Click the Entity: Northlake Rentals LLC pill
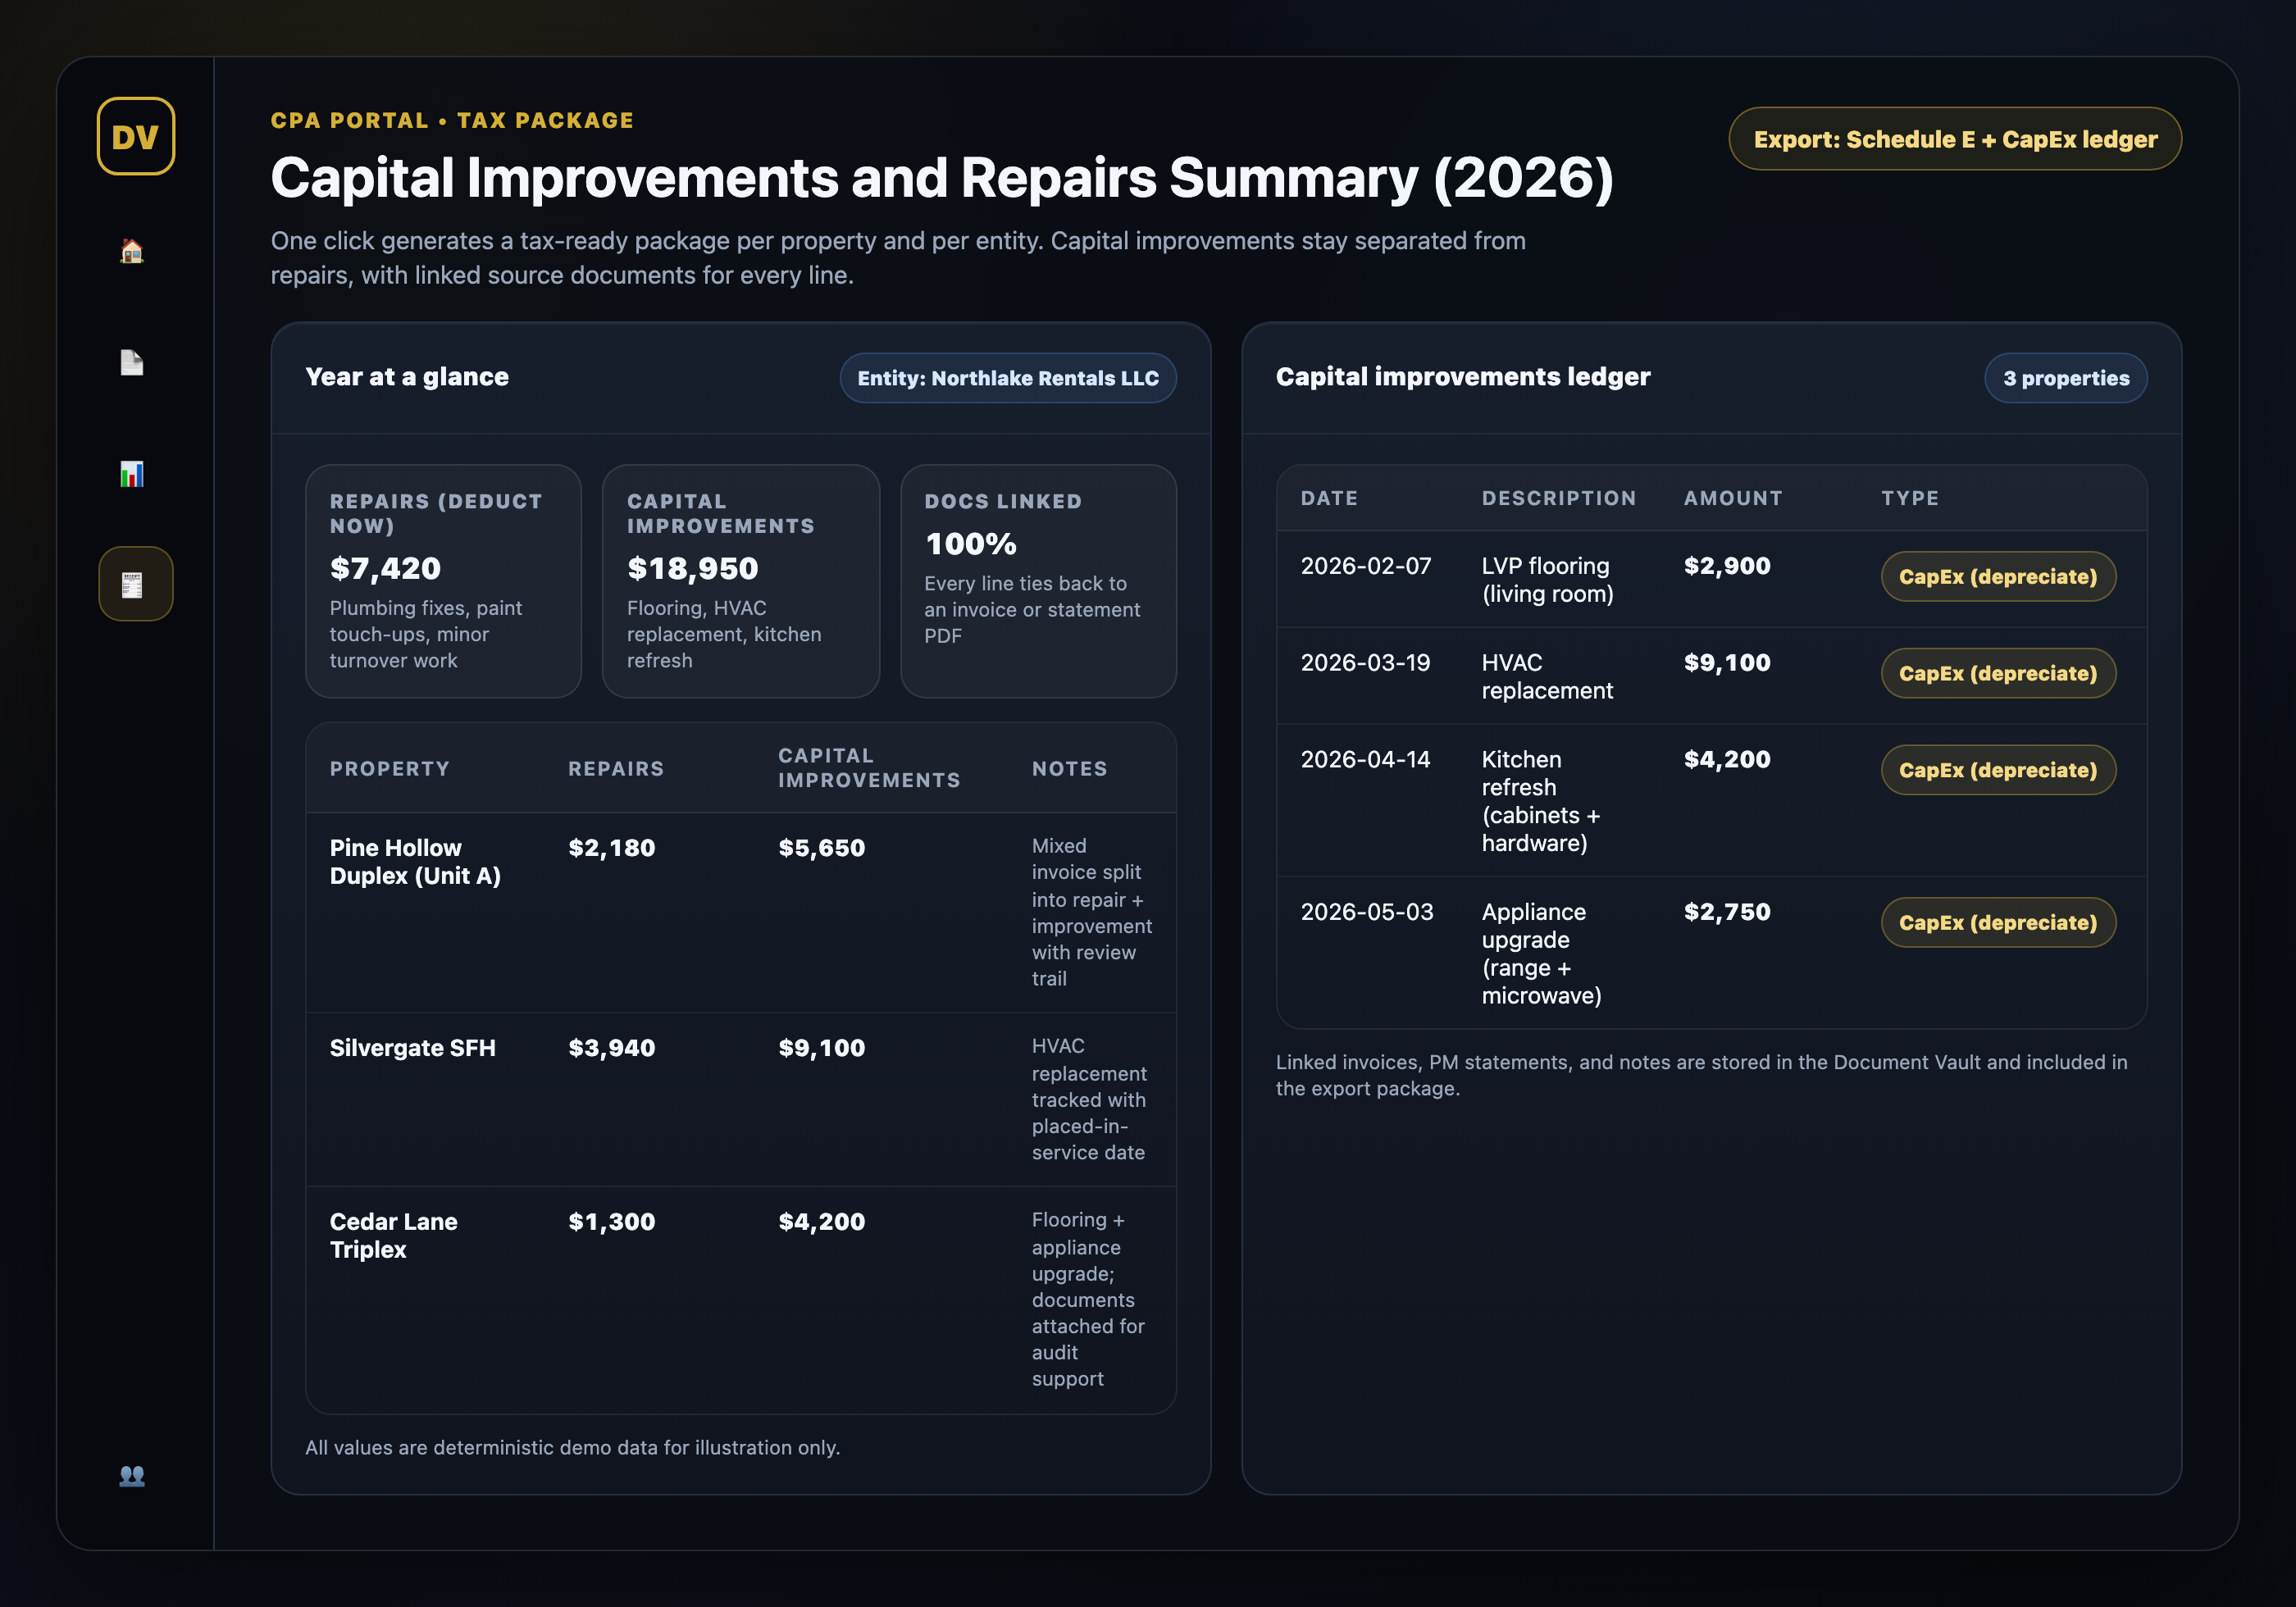This screenshot has width=2296, height=1607. (x=1007, y=378)
